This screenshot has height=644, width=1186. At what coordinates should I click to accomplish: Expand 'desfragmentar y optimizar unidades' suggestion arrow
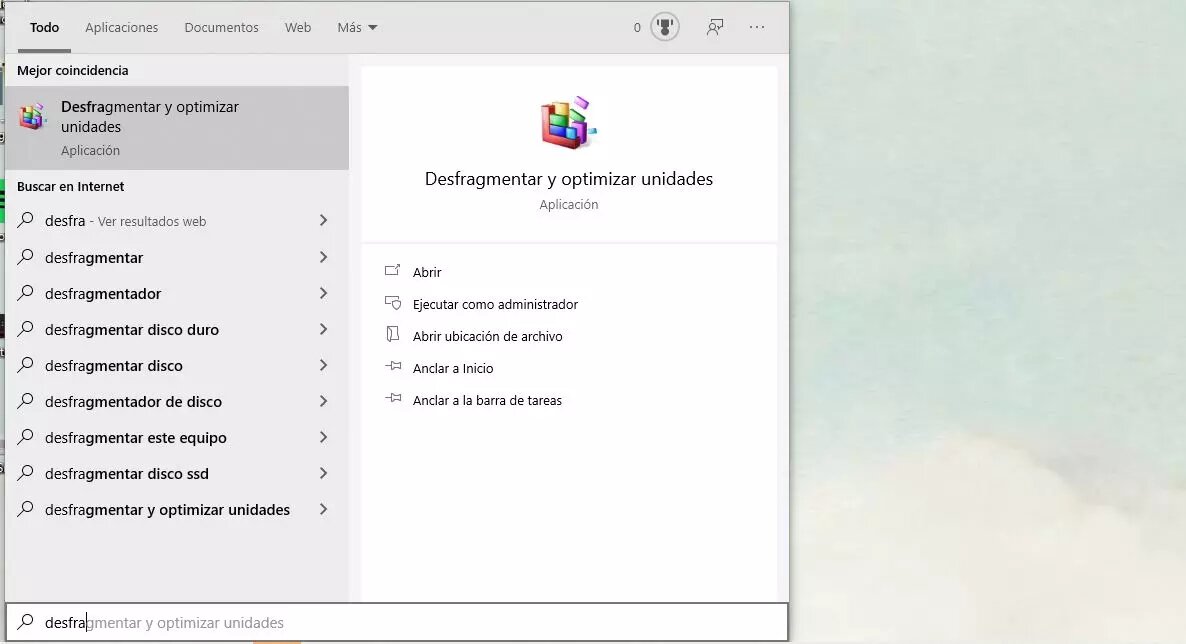[323, 509]
